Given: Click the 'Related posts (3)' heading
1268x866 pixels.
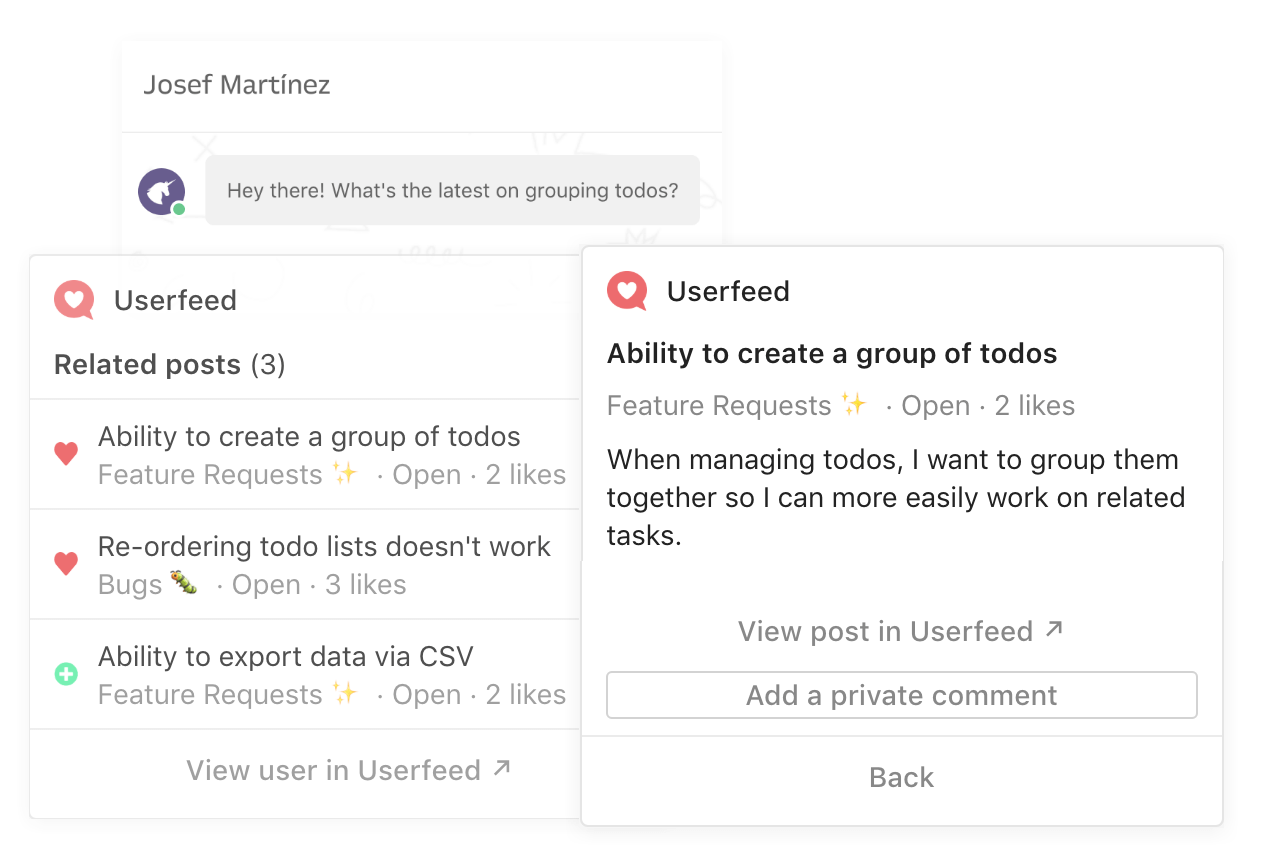Looking at the screenshot, I should 169,365.
